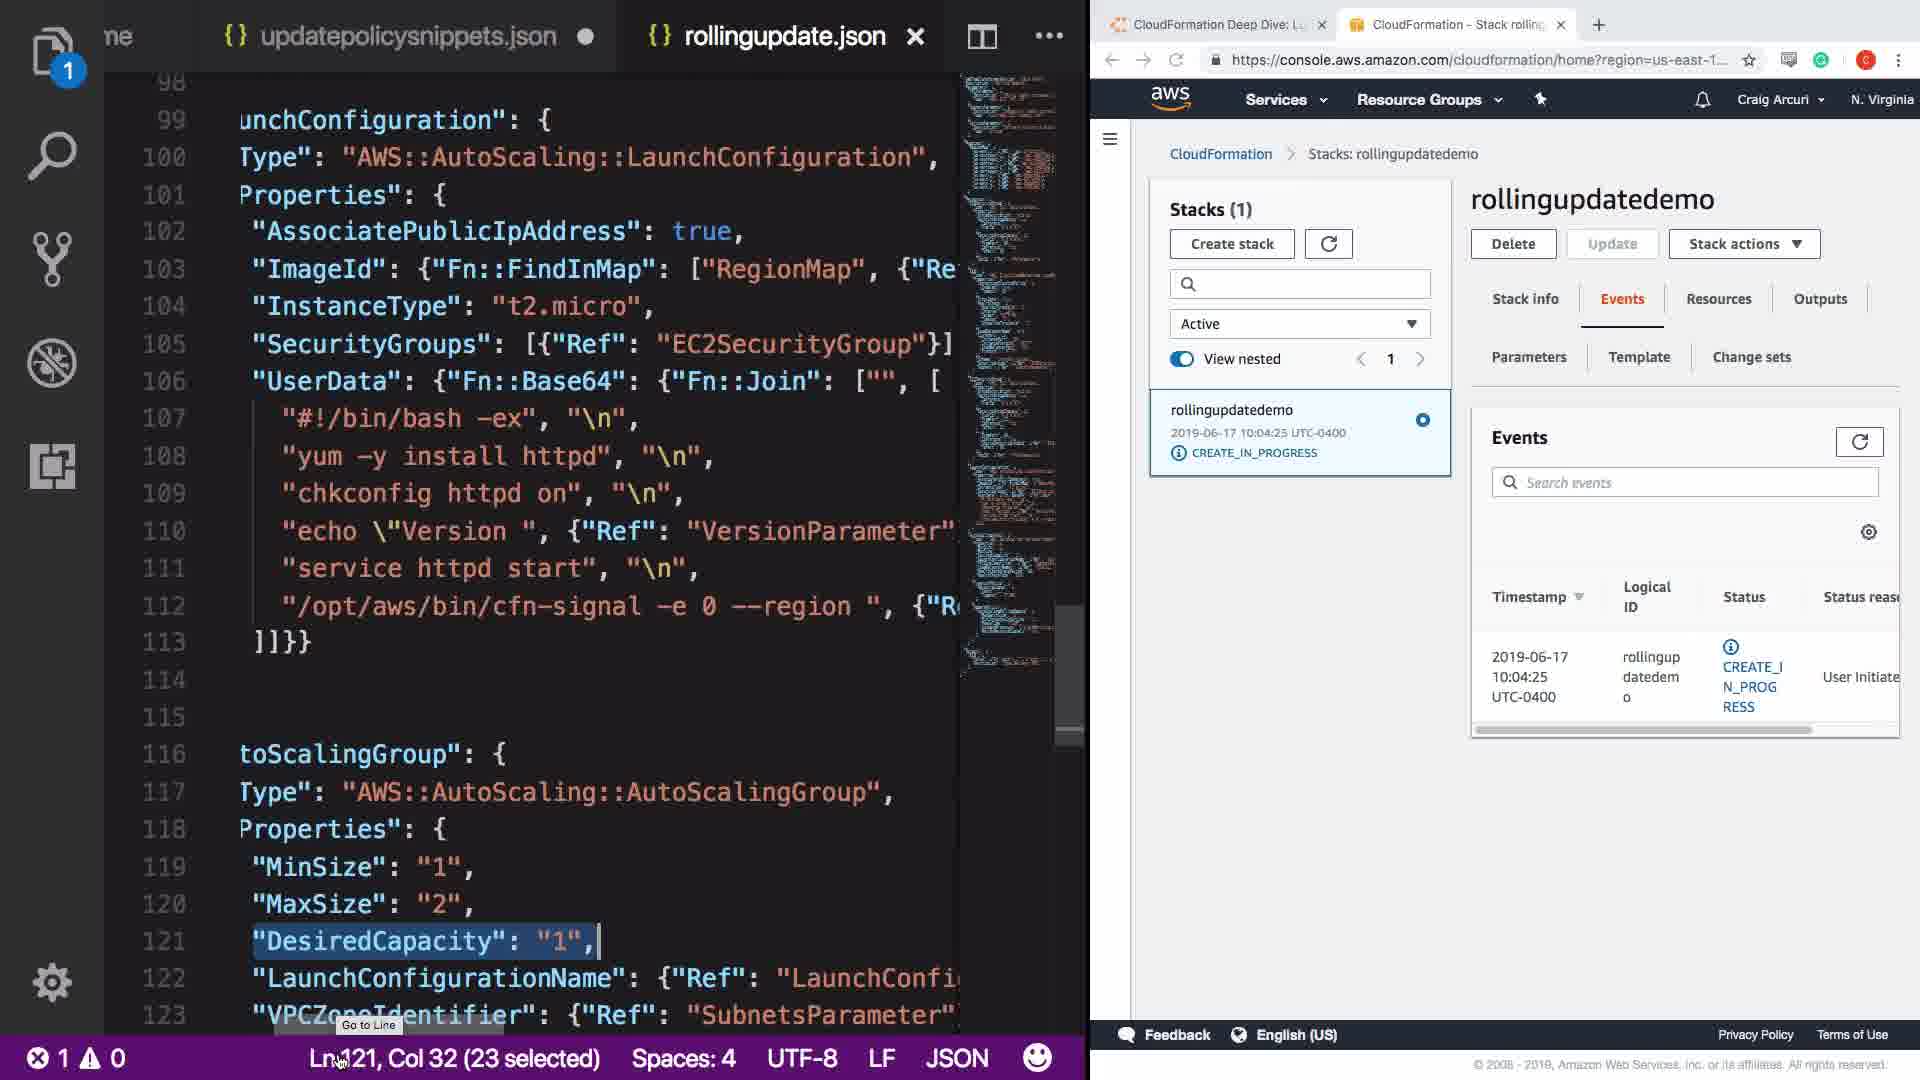This screenshot has height=1080, width=1920.
Task: Open the Explorer files icon in activity bar
Action: coord(52,52)
